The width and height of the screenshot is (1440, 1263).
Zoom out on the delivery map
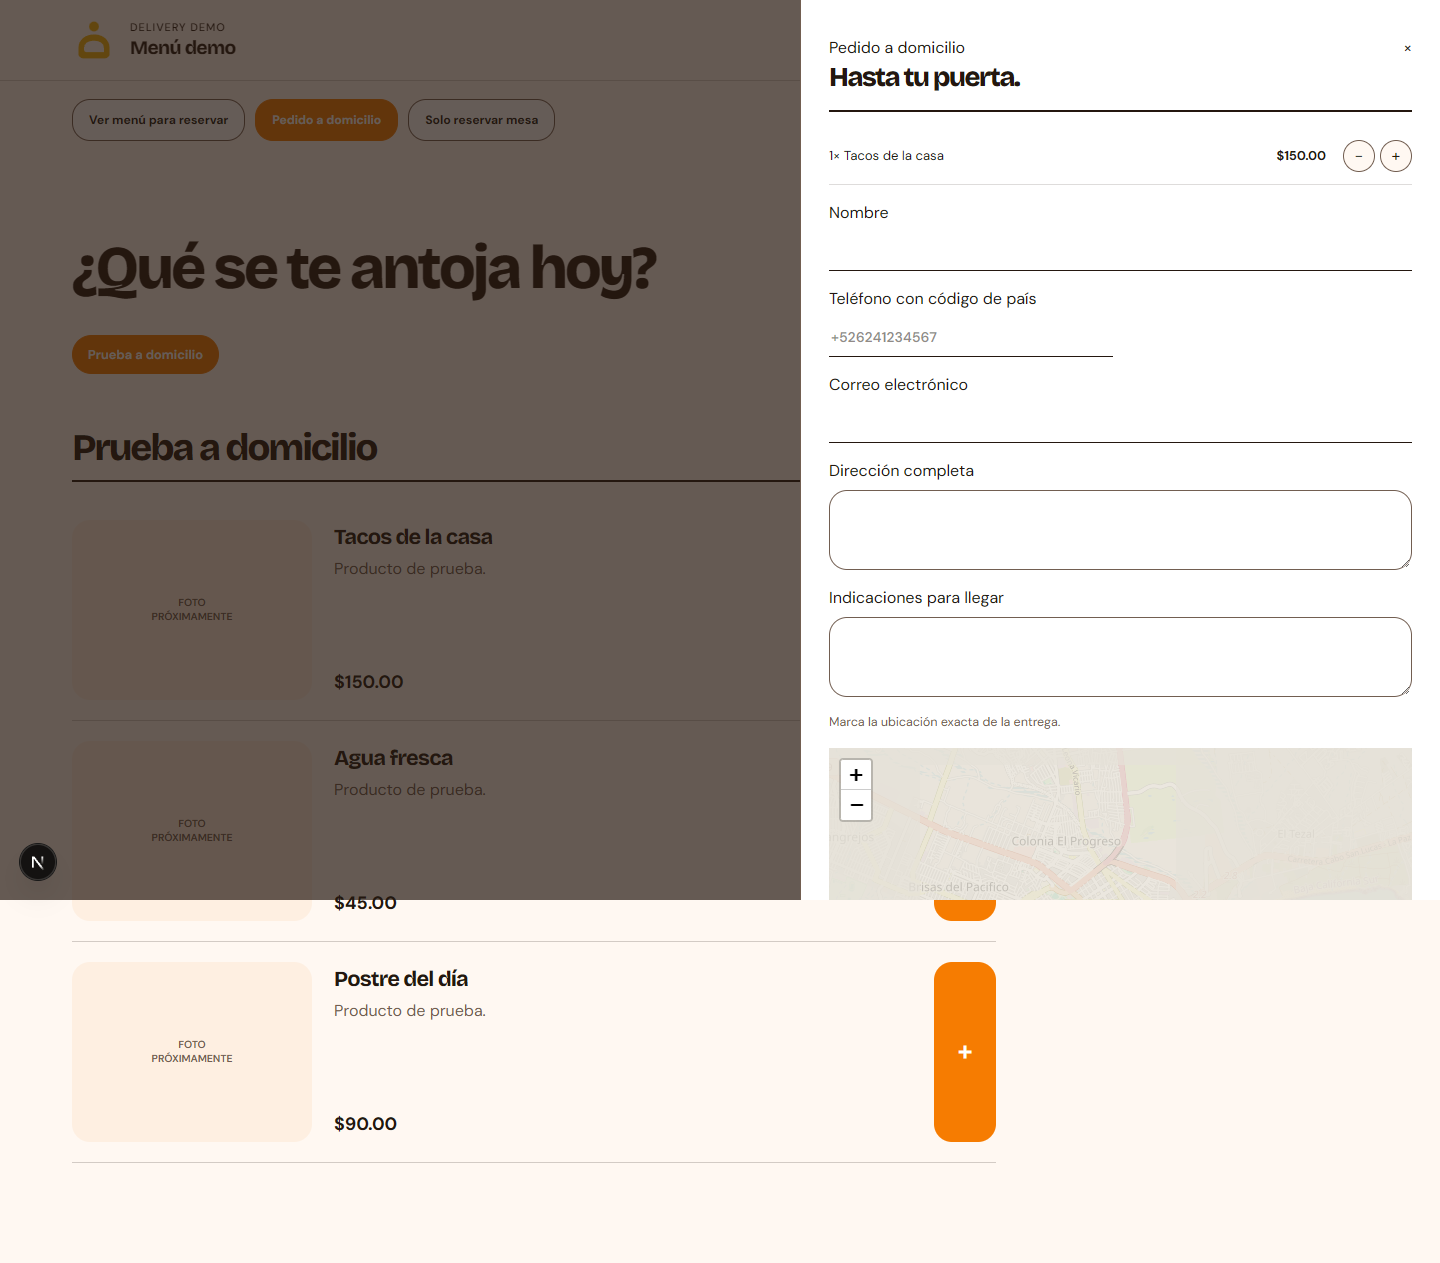pos(856,805)
